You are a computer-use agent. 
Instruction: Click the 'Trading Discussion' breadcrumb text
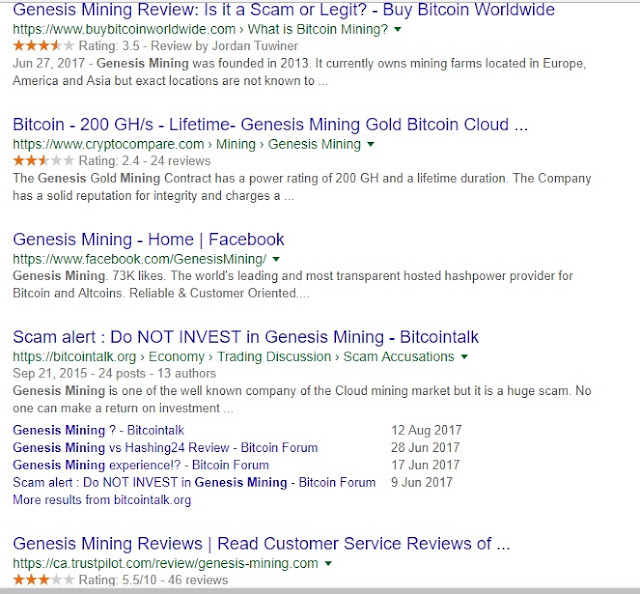pos(274,357)
